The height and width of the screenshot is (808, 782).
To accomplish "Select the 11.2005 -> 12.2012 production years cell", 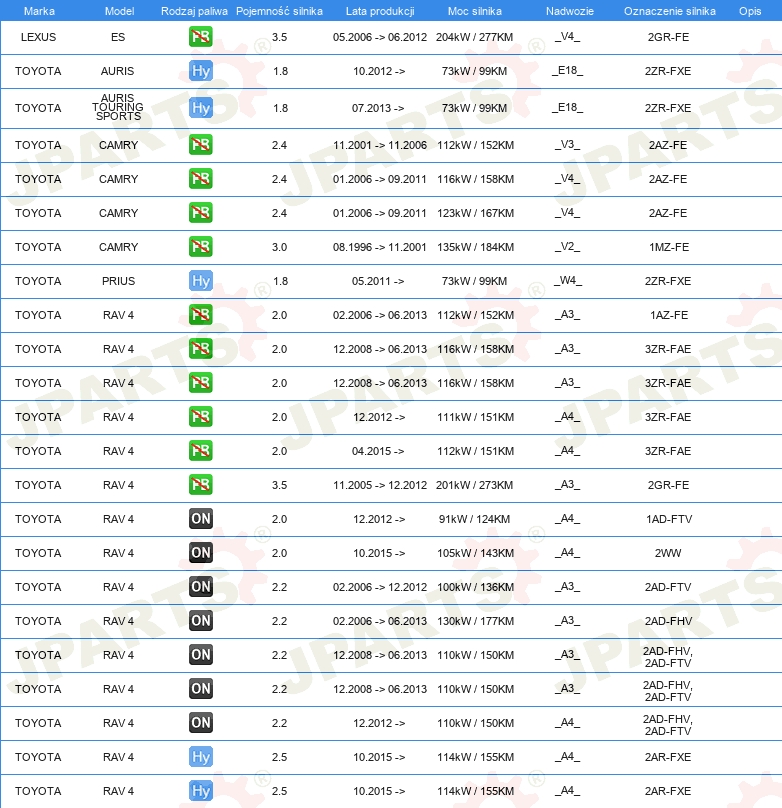I will tap(380, 485).
